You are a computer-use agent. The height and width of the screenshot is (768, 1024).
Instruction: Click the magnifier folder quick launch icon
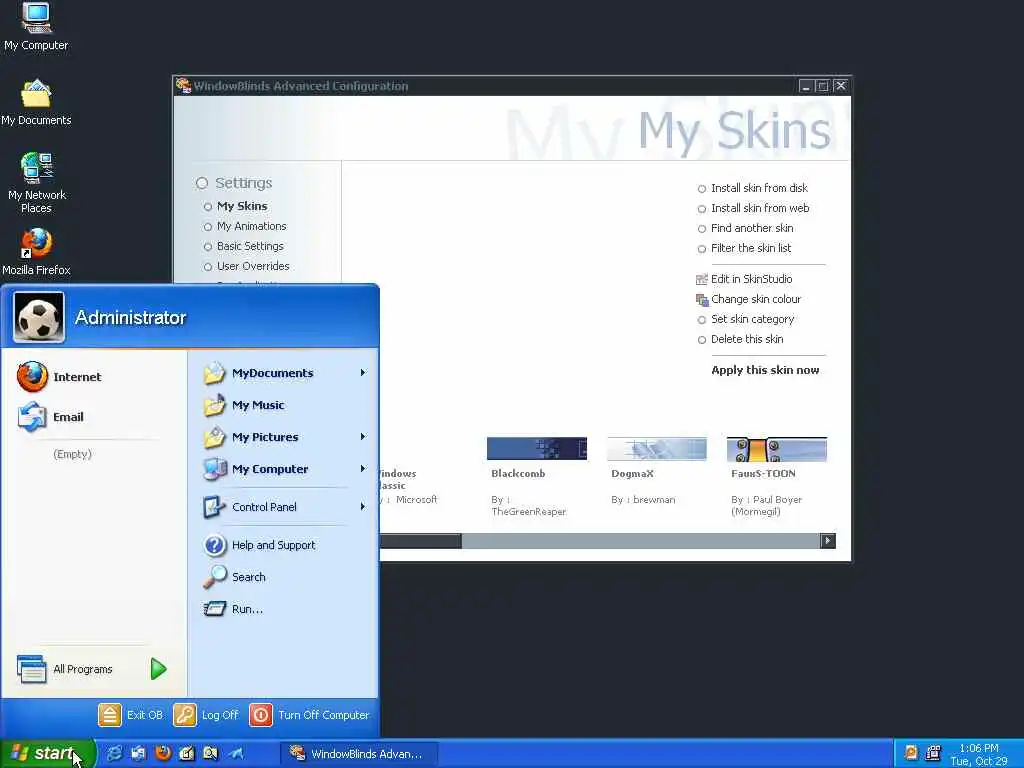tap(210, 754)
